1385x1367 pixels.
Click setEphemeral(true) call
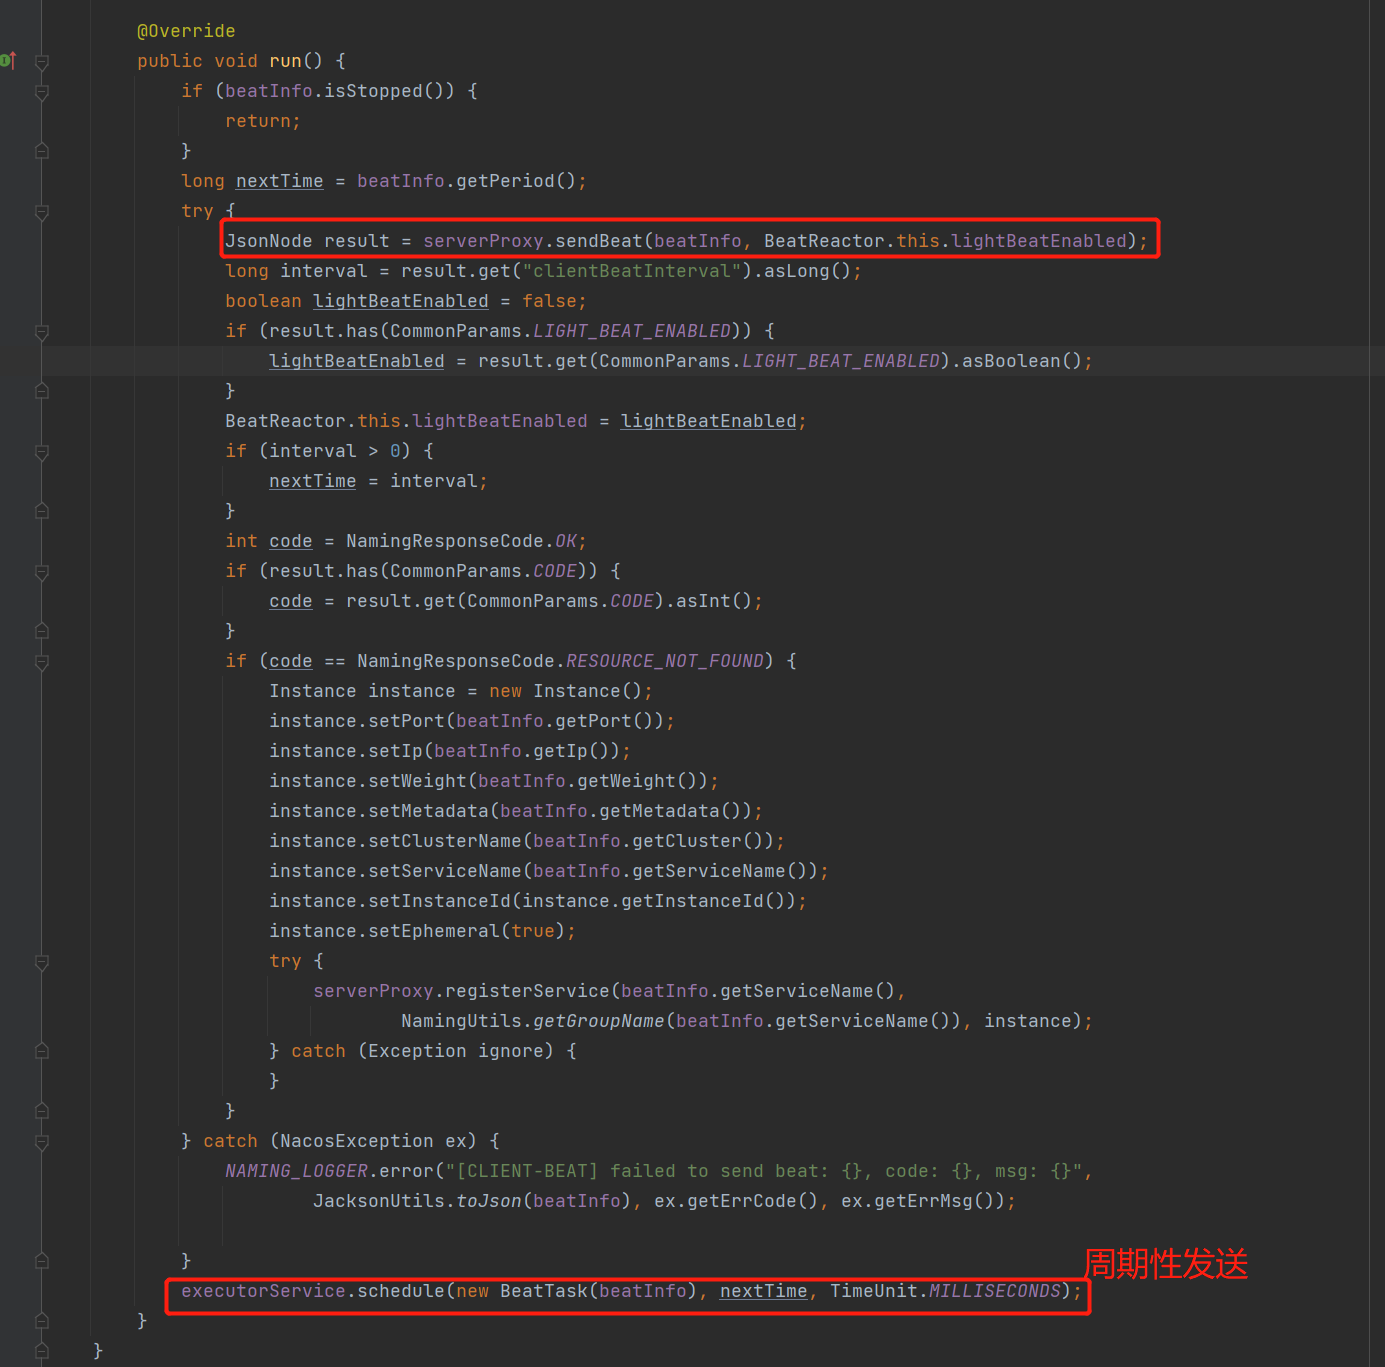click(467, 931)
